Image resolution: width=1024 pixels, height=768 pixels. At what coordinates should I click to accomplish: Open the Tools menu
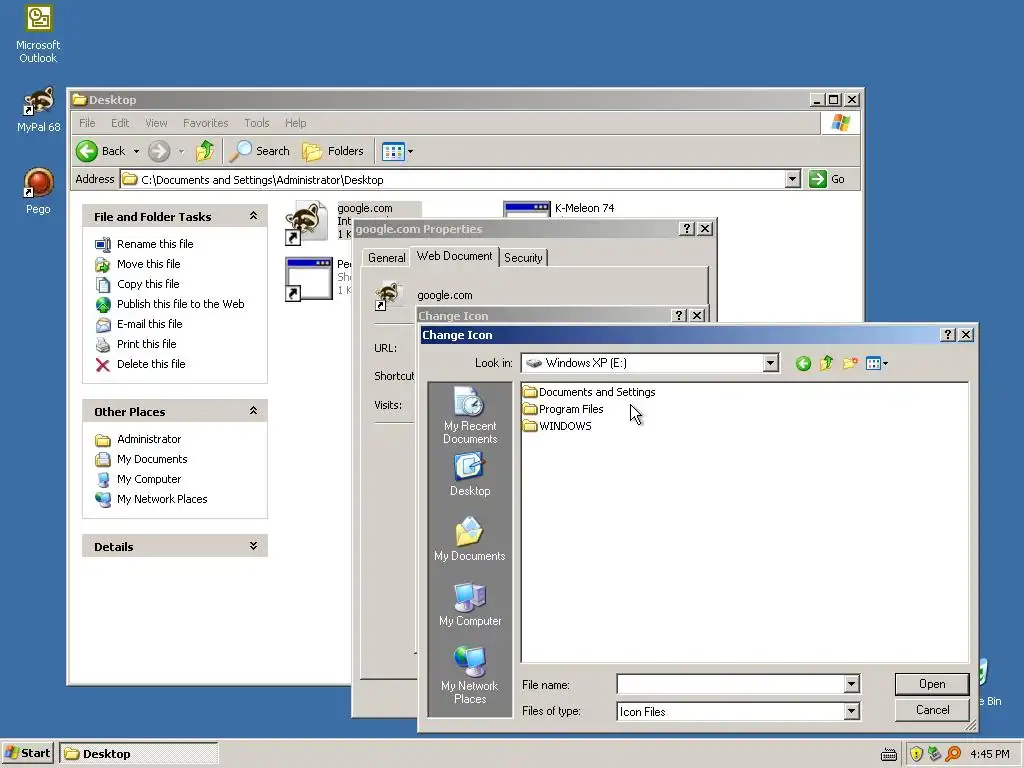click(257, 123)
